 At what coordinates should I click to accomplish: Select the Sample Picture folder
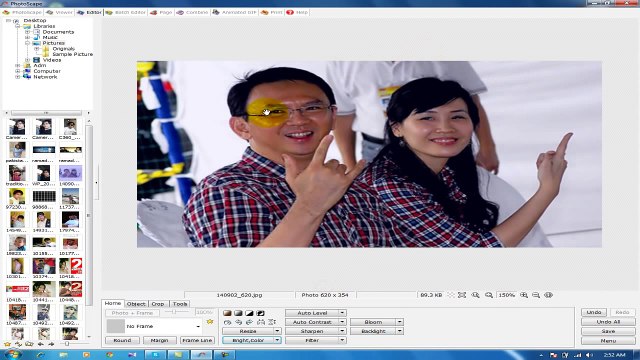(73, 54)
